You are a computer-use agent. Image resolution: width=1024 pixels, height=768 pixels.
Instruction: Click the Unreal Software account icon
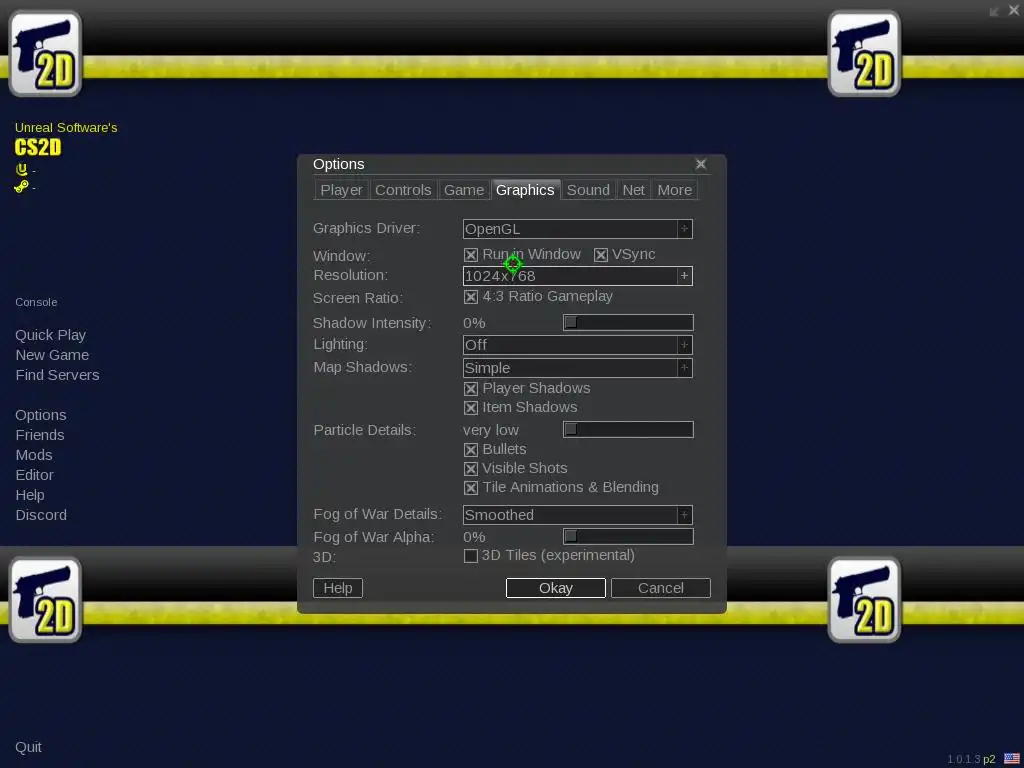[22, 170]
